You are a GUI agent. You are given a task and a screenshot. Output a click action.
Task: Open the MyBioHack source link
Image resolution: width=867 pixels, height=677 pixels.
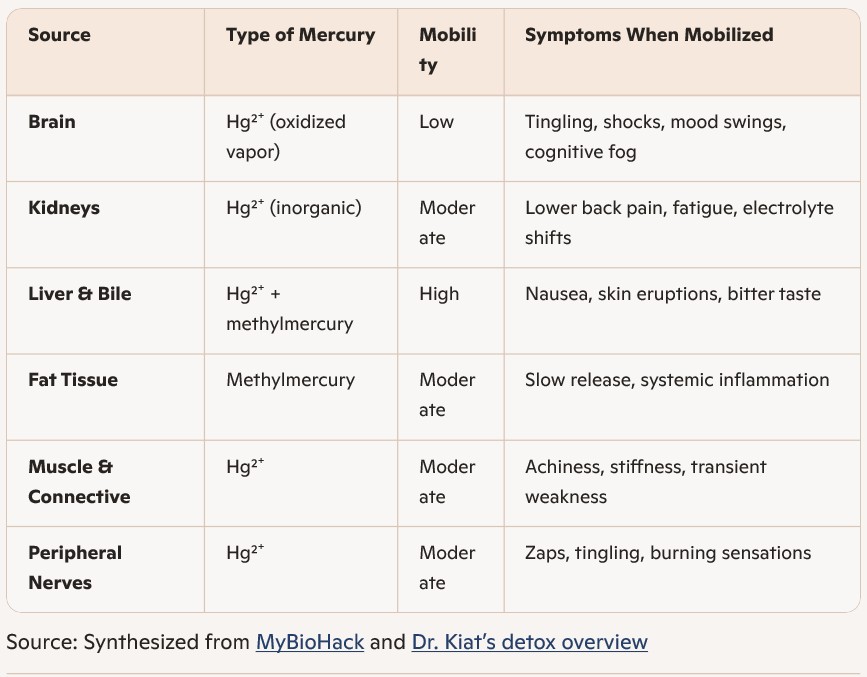tap(309, 642)
